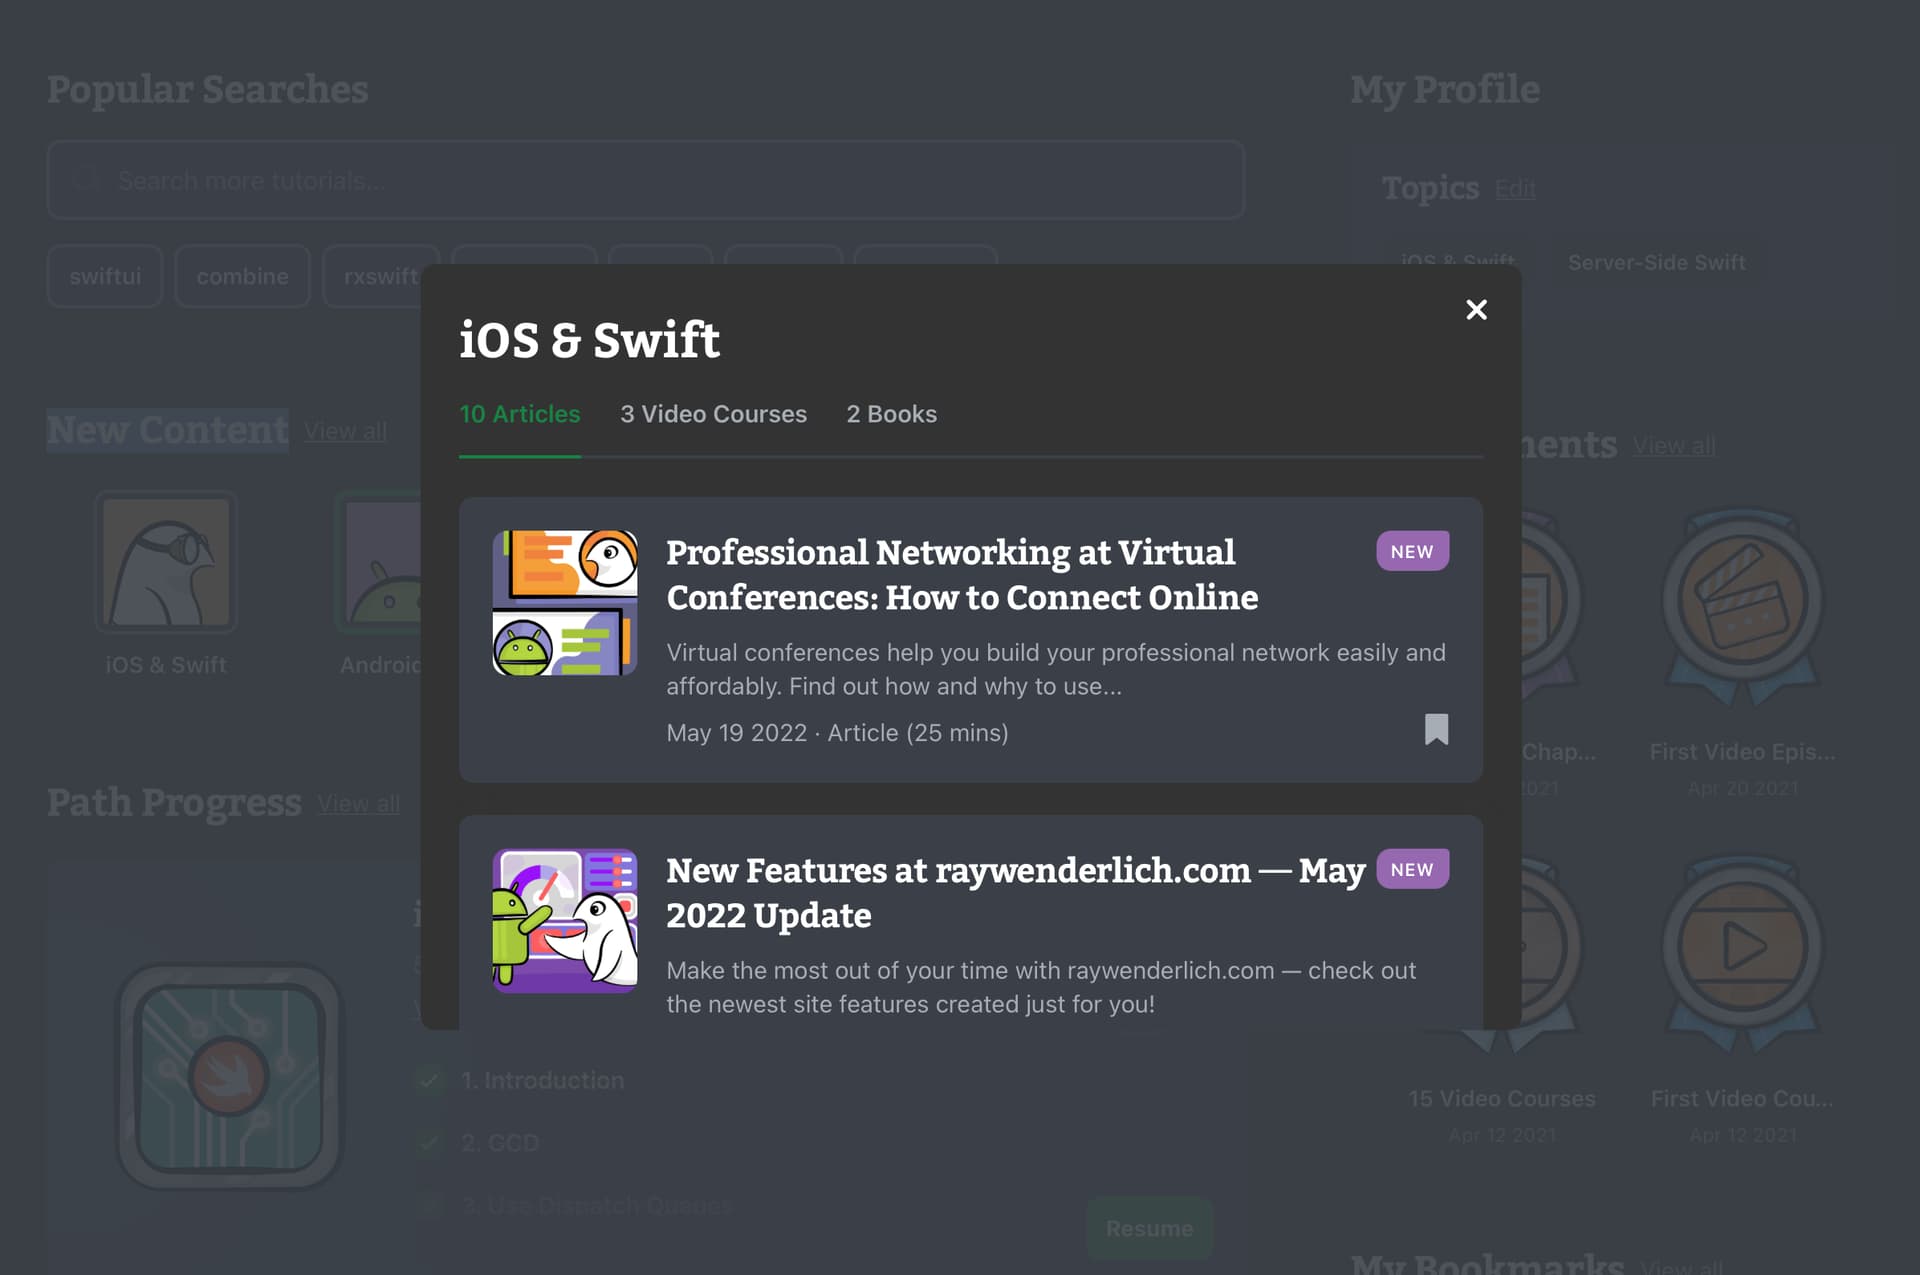The image size is (1920, 1275).
Task: Click the First Video Cou... play badge
Action: point(1742,952)
